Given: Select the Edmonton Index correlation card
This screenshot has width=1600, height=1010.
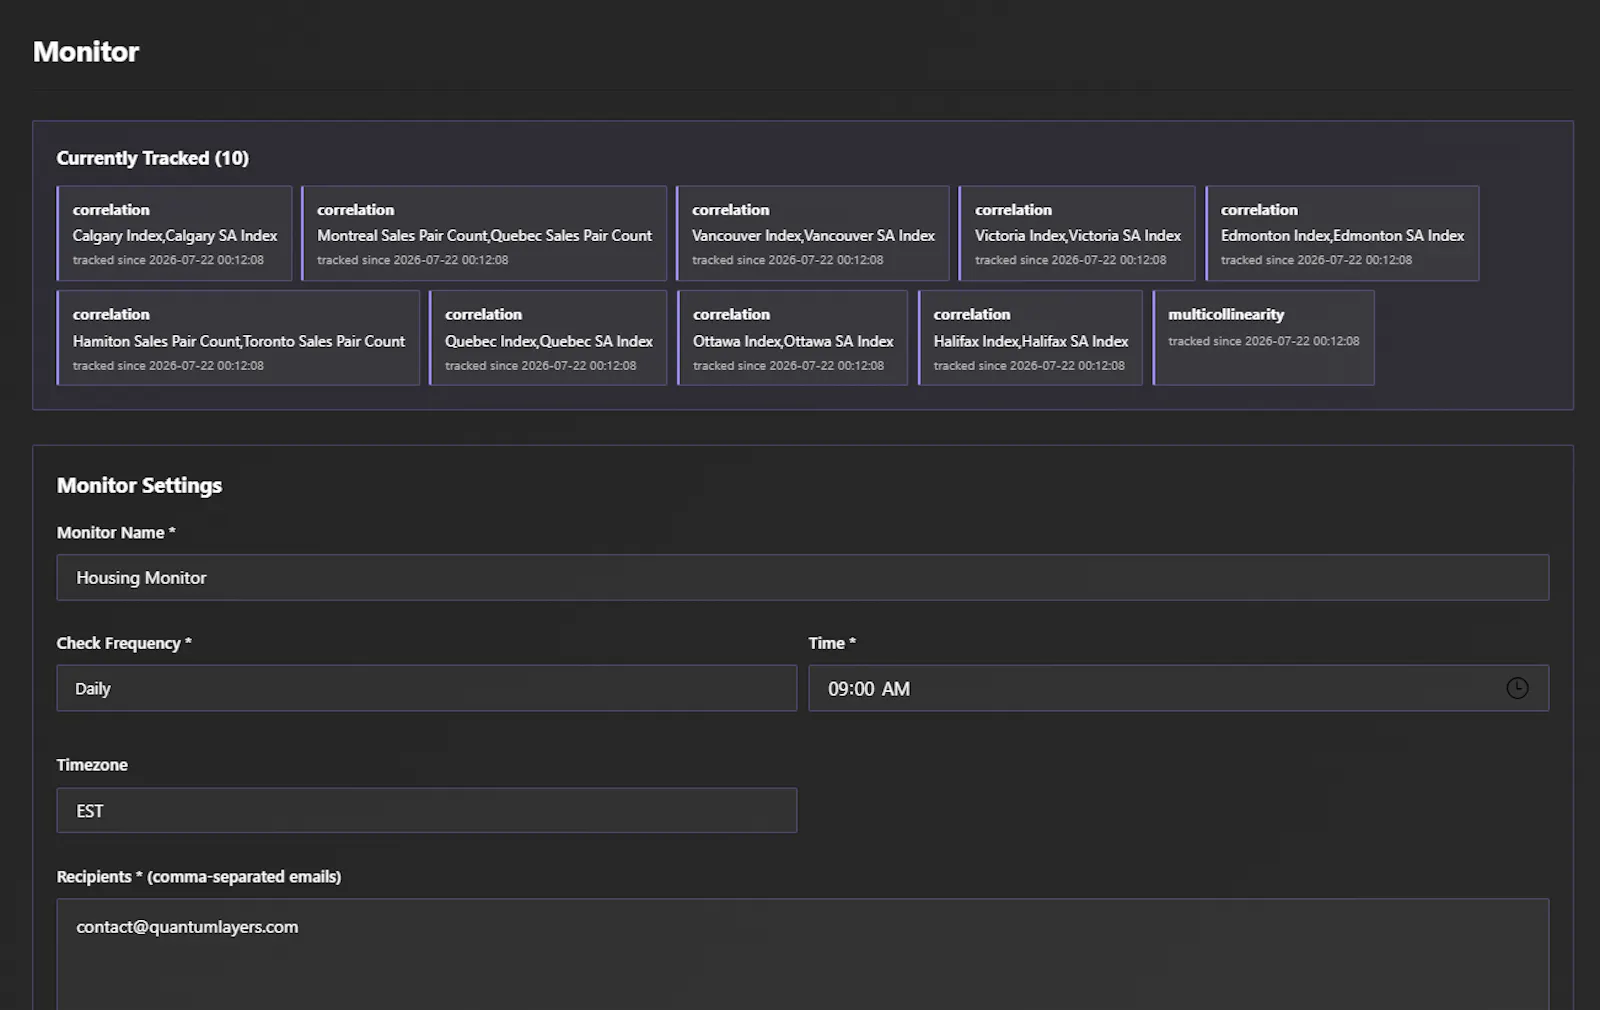Looking at the screenshot, I should click(x=1342, y=233).
